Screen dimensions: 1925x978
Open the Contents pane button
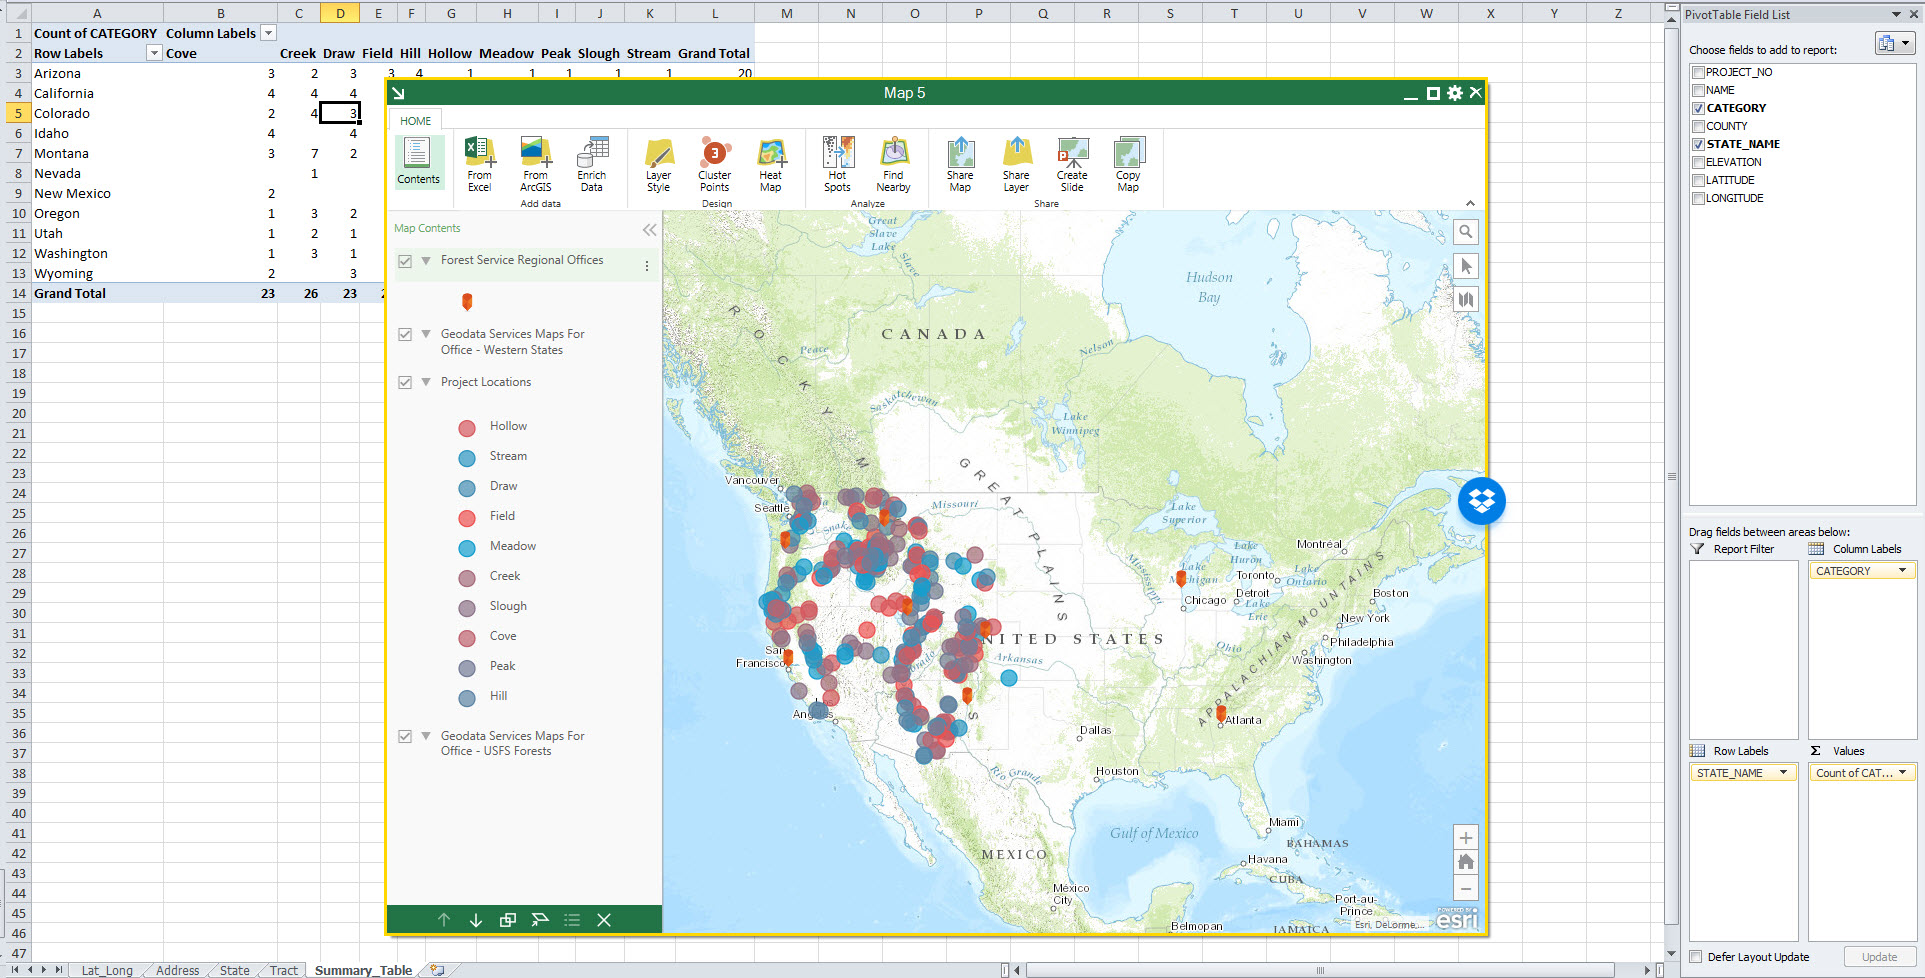[x=418, y=162]
